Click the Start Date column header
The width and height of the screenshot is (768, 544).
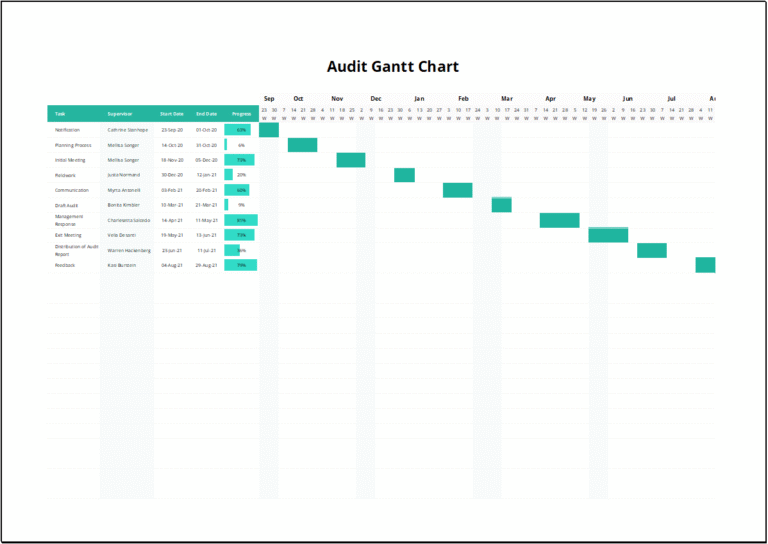pyautogui.click(x=172, y=114)
